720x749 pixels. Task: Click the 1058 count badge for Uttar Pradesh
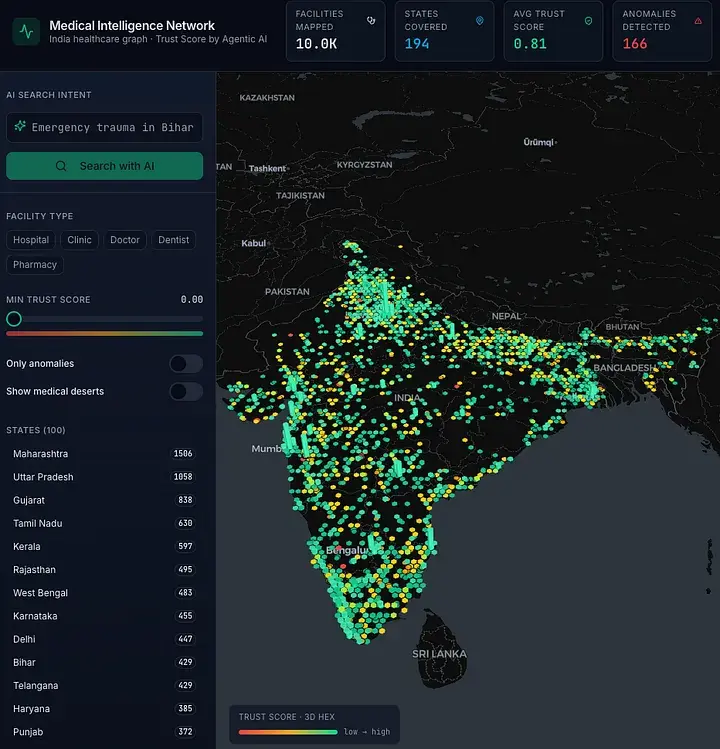pos(183,477)
